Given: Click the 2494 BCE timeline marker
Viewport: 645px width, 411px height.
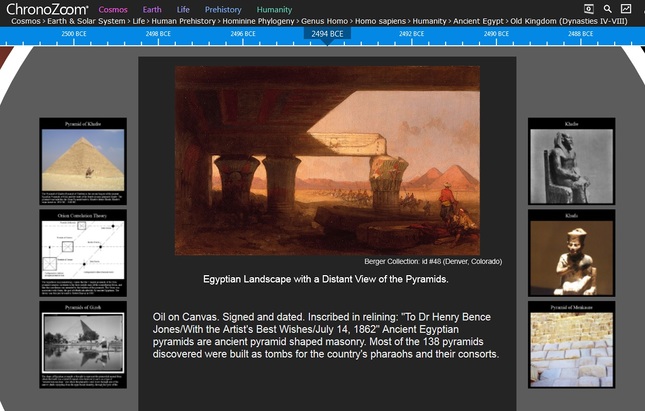Looking at the screenshot, I should tap(327, 33).
